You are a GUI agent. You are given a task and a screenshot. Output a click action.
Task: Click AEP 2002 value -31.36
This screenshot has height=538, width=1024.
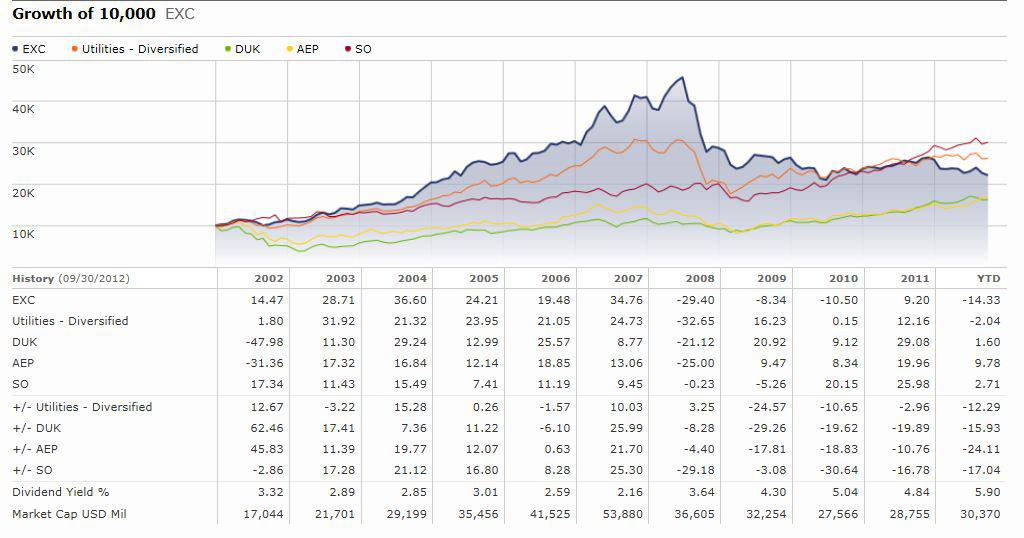[x=264, y=363]
